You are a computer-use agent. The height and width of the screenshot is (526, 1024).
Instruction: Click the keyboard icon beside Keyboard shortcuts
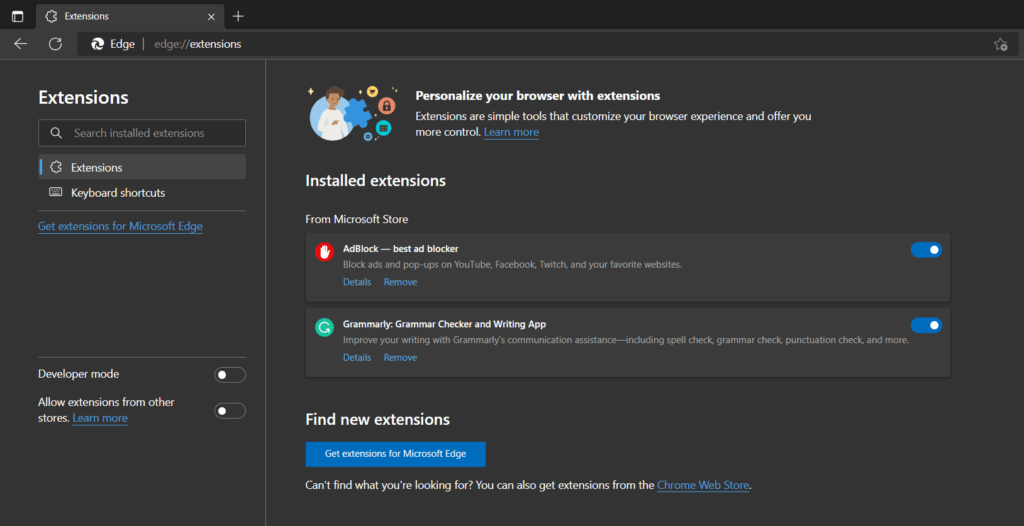pos(56,193)
